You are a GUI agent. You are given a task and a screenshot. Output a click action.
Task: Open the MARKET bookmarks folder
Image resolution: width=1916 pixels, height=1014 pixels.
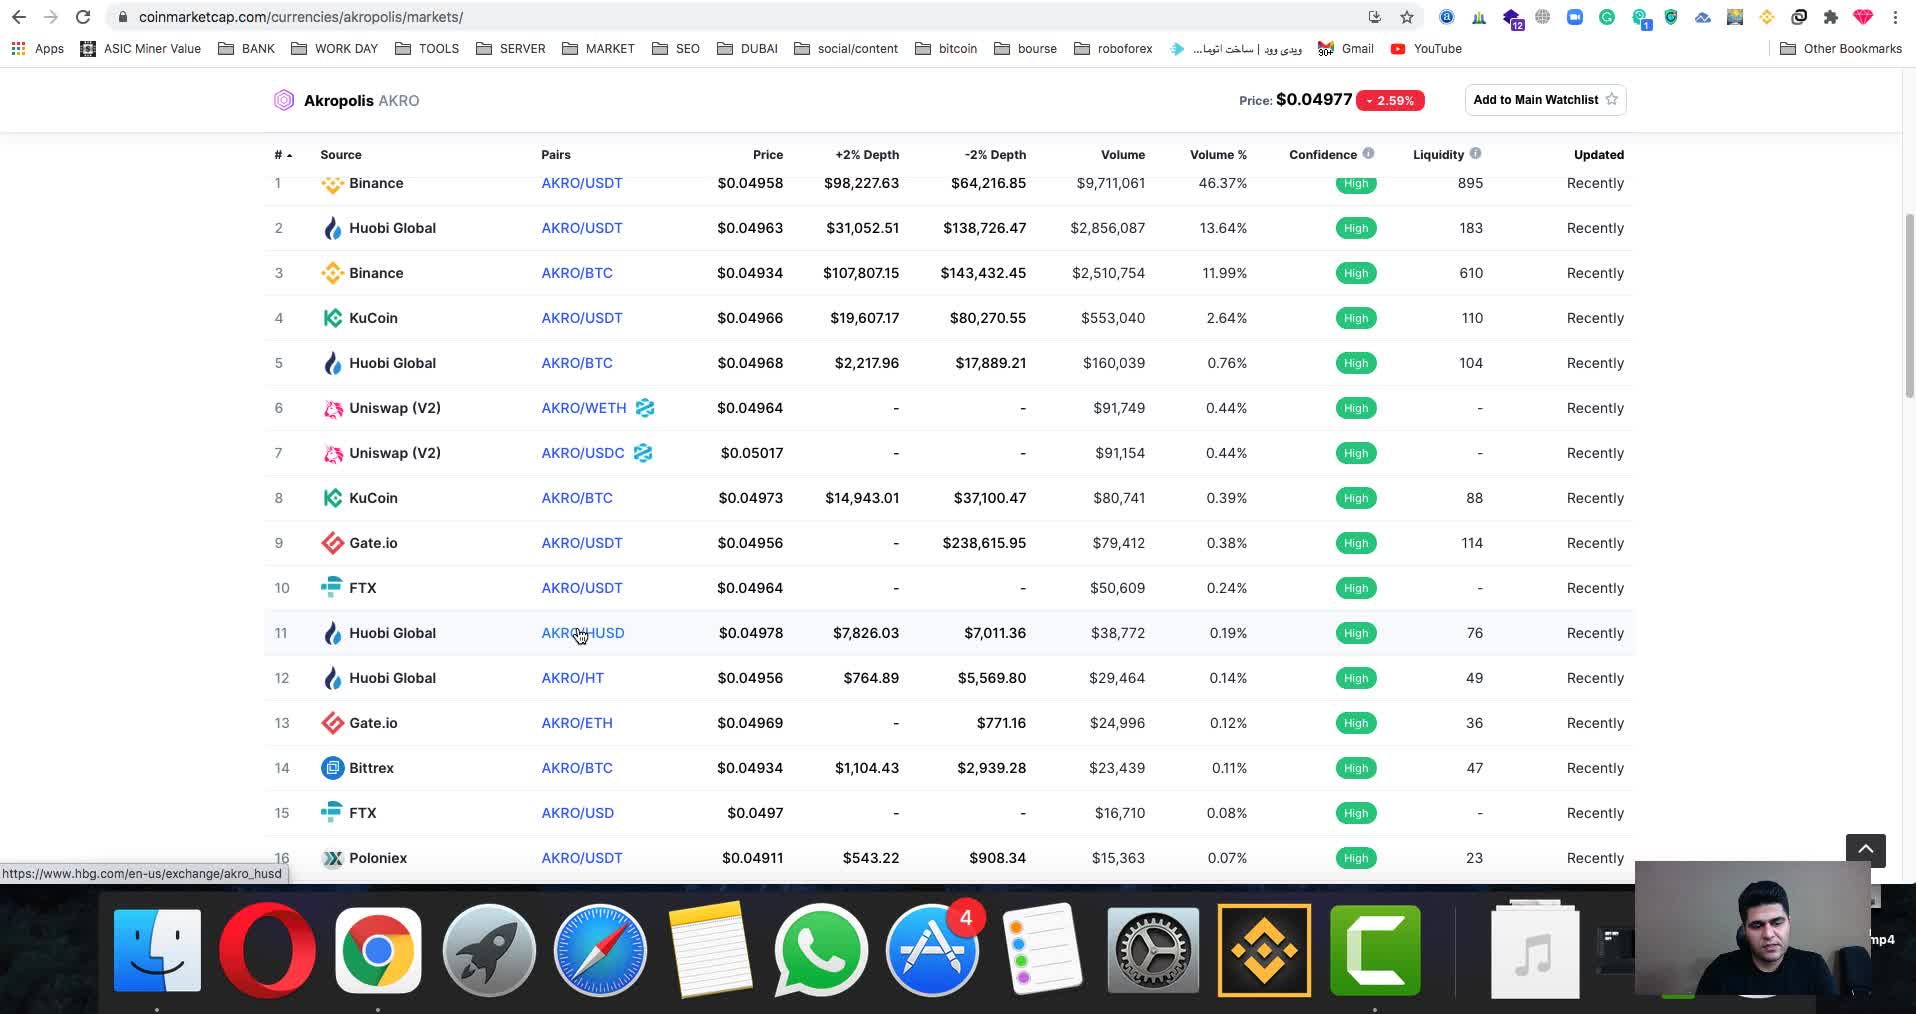pyautogui.click(x=598, y=48)
